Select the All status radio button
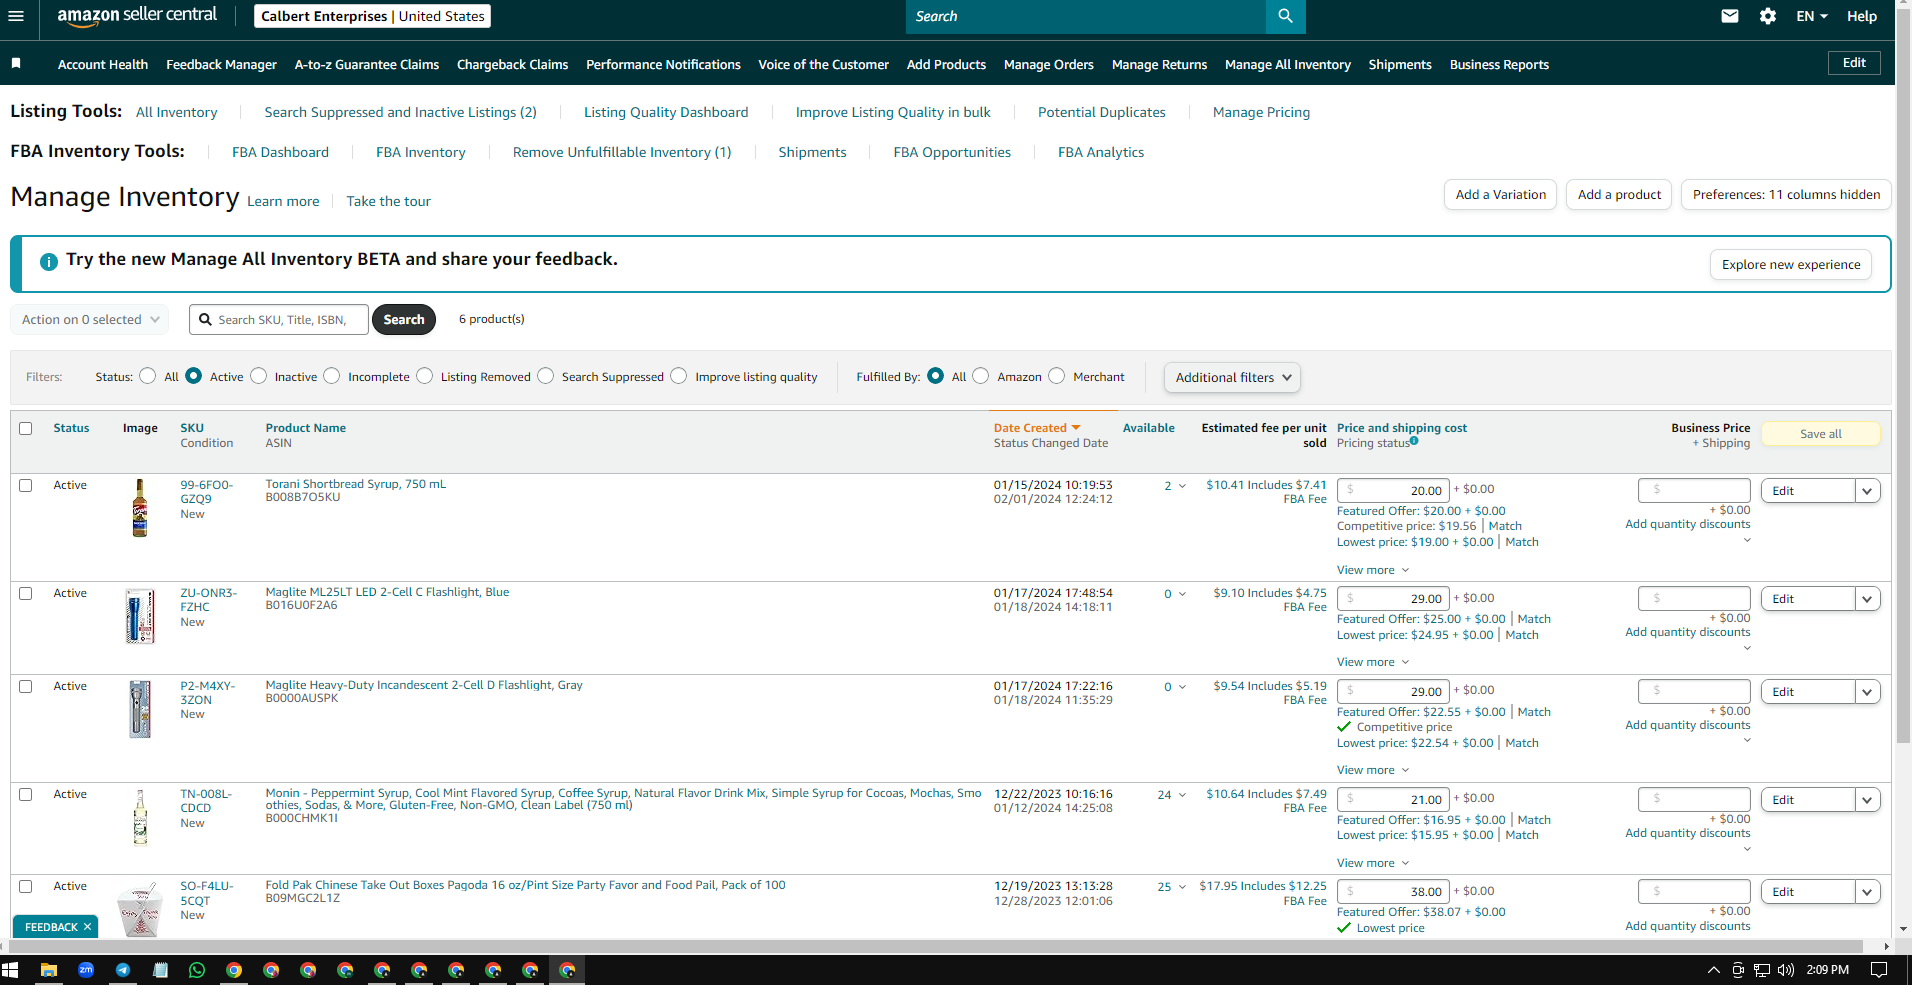 click(x=148, y=376)
